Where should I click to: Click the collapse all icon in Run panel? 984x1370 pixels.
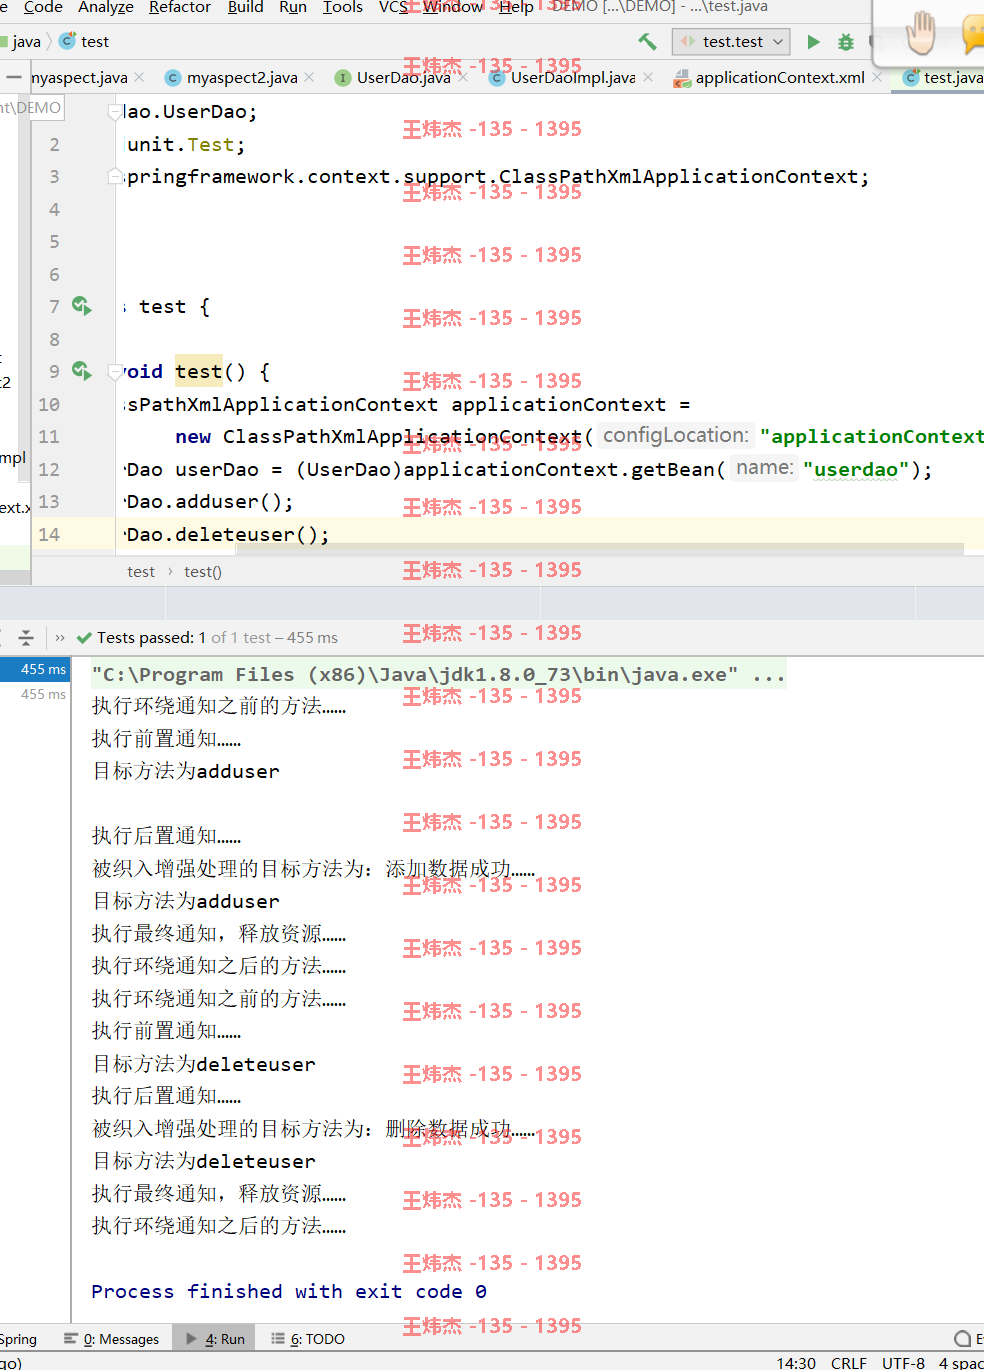[26, 637]
